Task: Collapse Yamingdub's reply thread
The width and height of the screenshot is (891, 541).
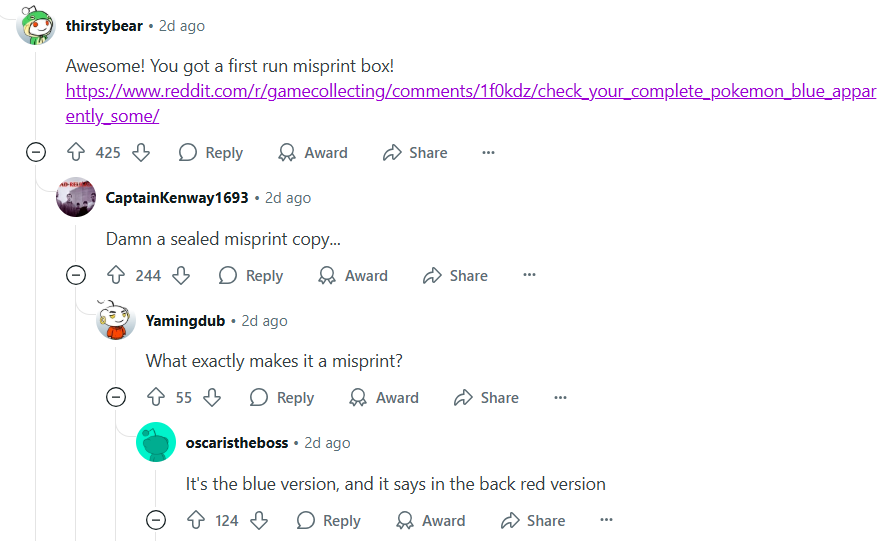Action: click(116, 398)
